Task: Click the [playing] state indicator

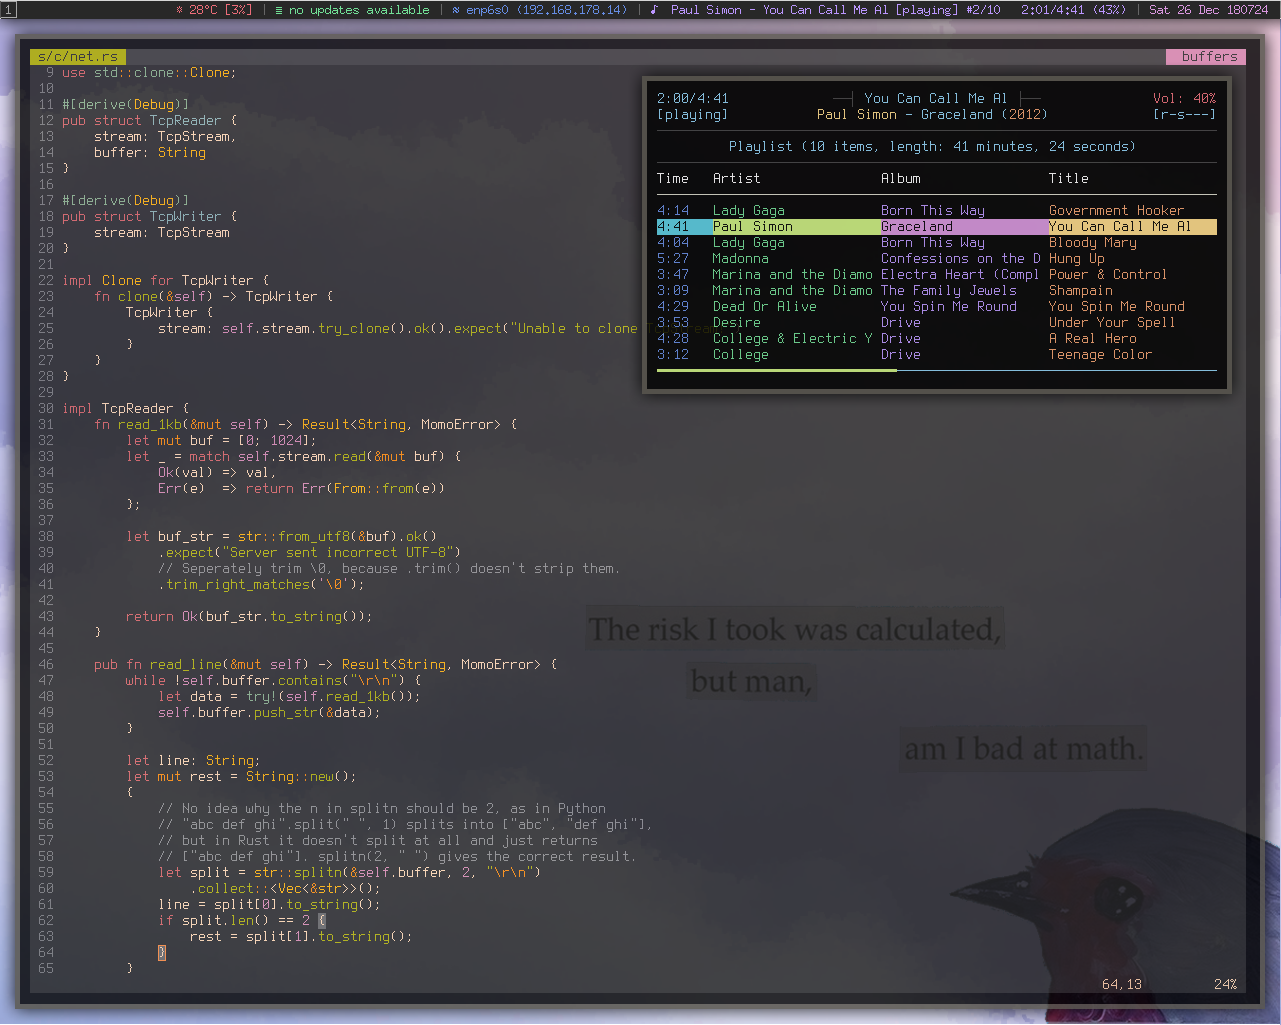Action: pos(692,114)
